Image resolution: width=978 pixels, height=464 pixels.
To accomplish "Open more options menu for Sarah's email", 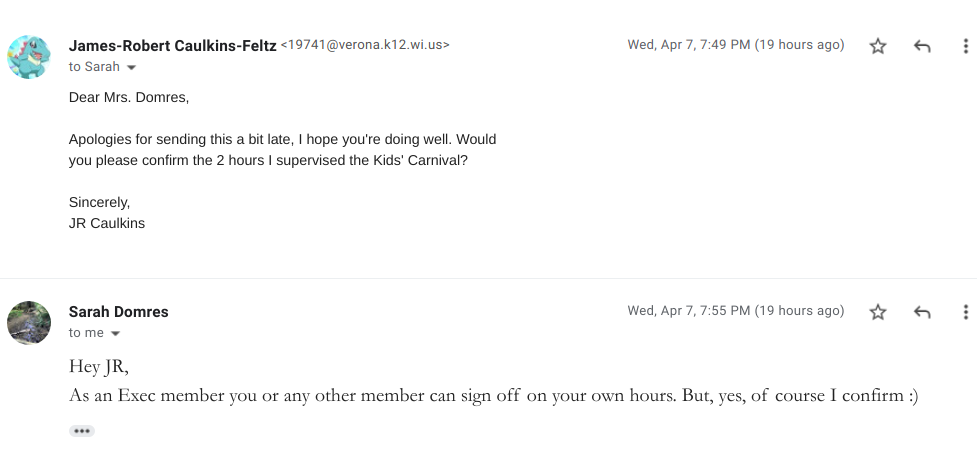I will [965, 312].
